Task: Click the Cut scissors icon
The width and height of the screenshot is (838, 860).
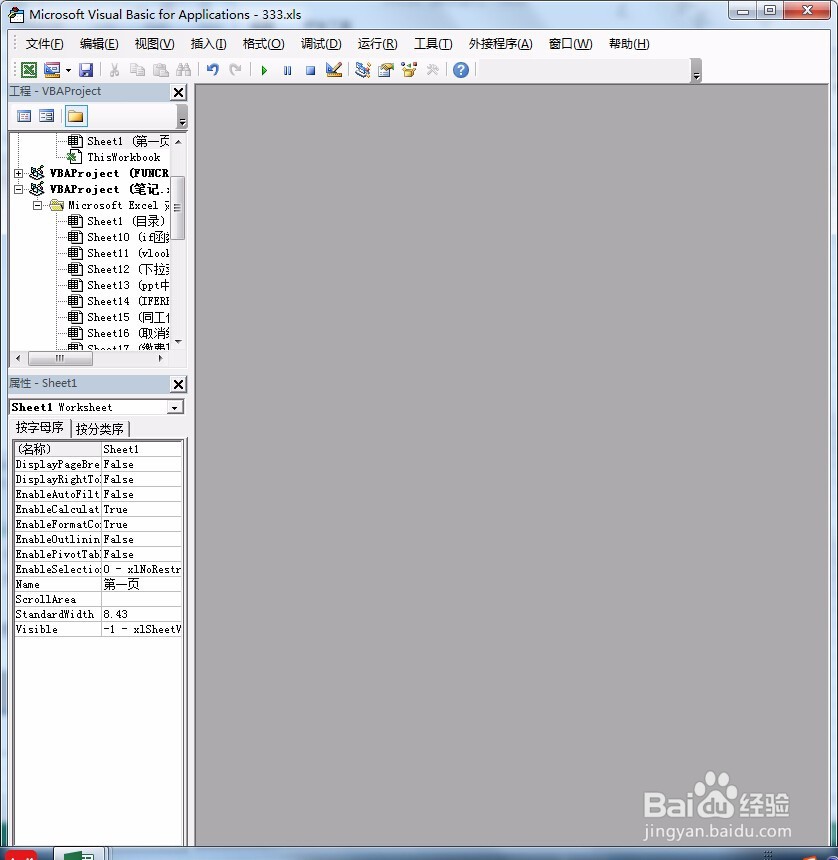Action: [x=114, y=70]
